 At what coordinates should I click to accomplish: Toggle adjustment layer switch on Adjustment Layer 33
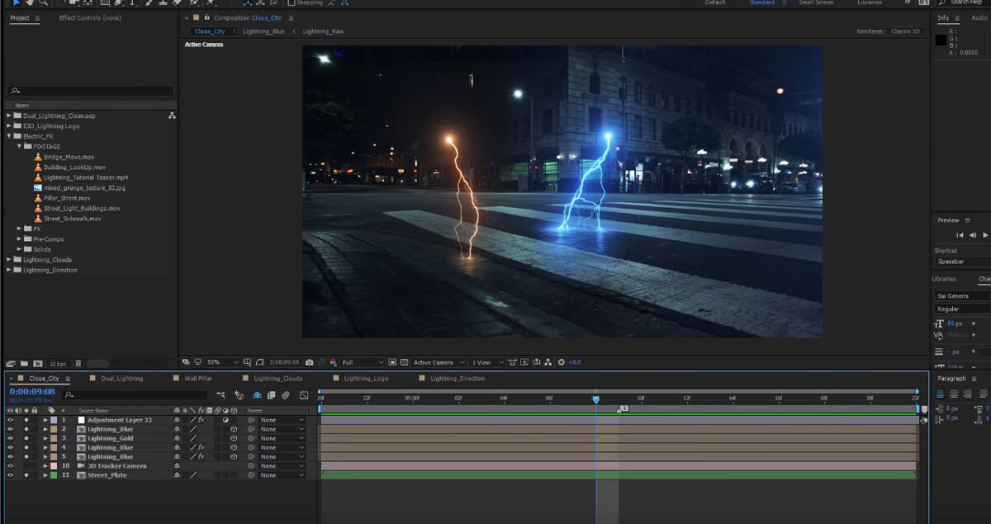click(x=226, y=420)
